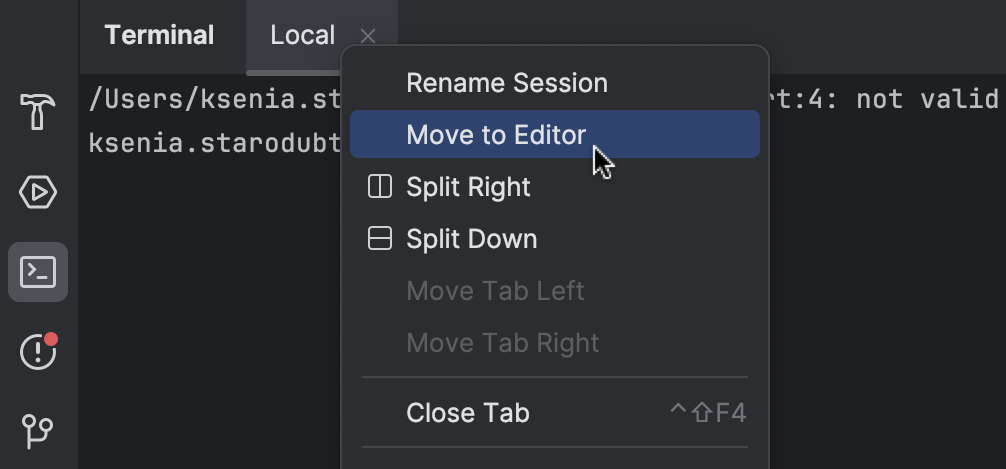This screenshot has height=469, width=1006.
Task: Open the Services tool window icon
Action: point(38,191)
